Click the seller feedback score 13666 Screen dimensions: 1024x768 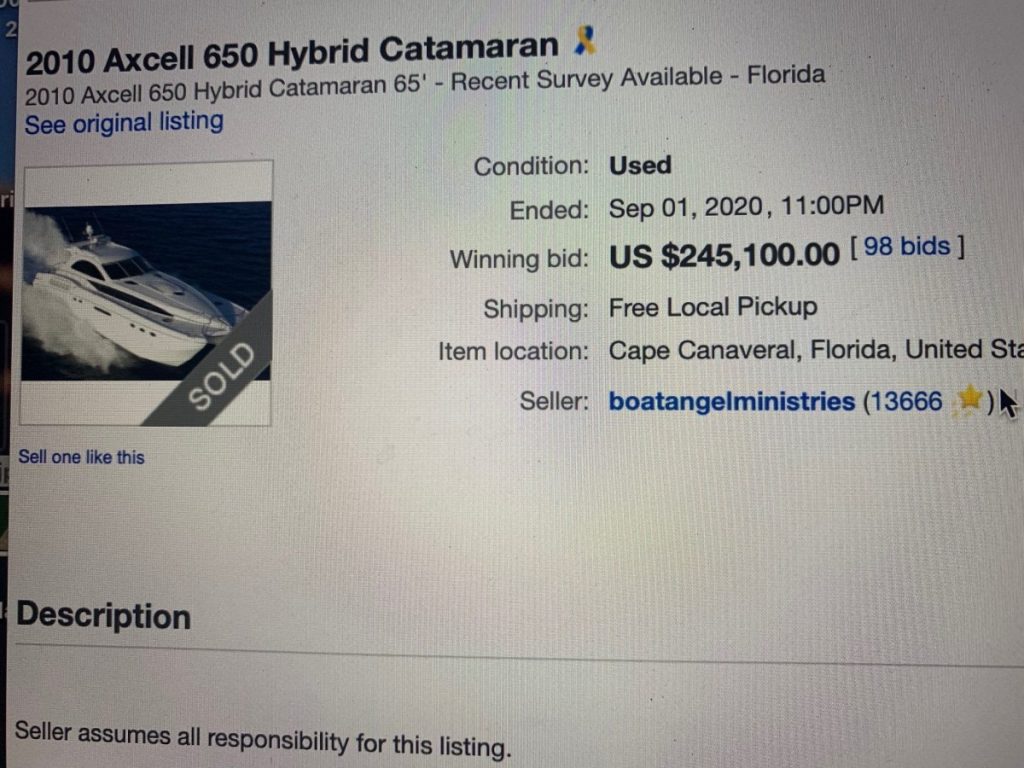click(x=904, y=402)
